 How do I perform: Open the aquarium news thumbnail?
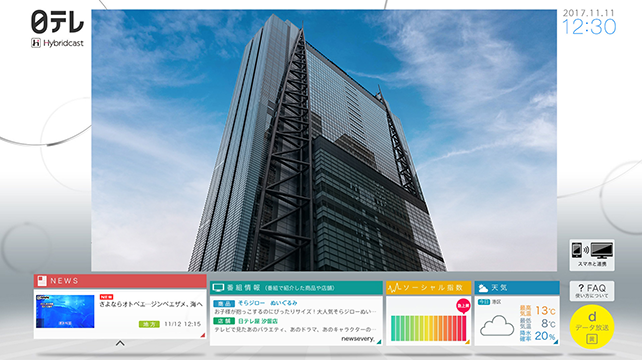tap(65, 311)
